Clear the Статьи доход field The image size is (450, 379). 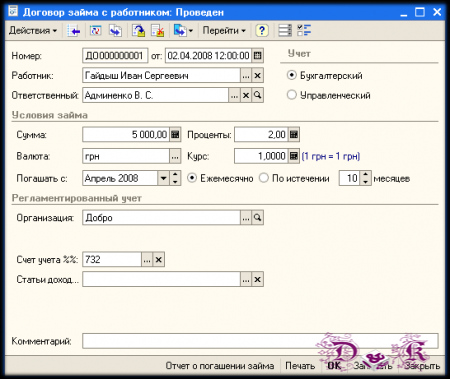coord(257,279)
